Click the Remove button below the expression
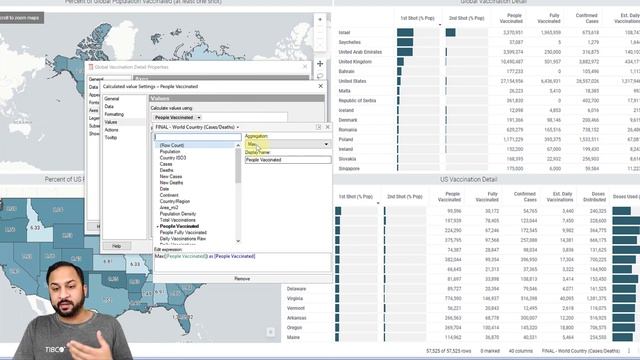Screen dimensions: 640x360 point(242,279)
